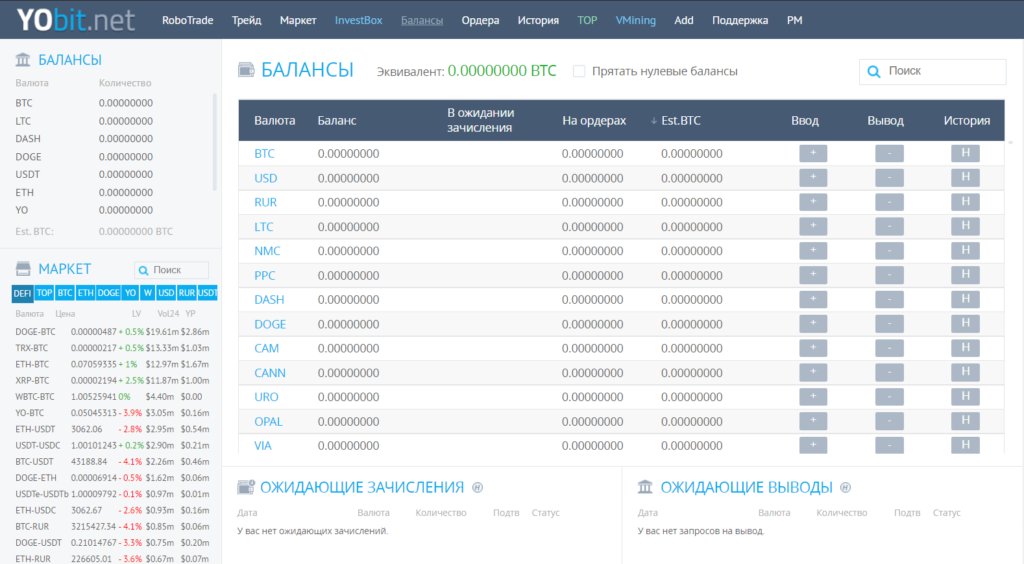Open the VMining menu item
The height and width of the screenshot is (564, 1024).
635,20
